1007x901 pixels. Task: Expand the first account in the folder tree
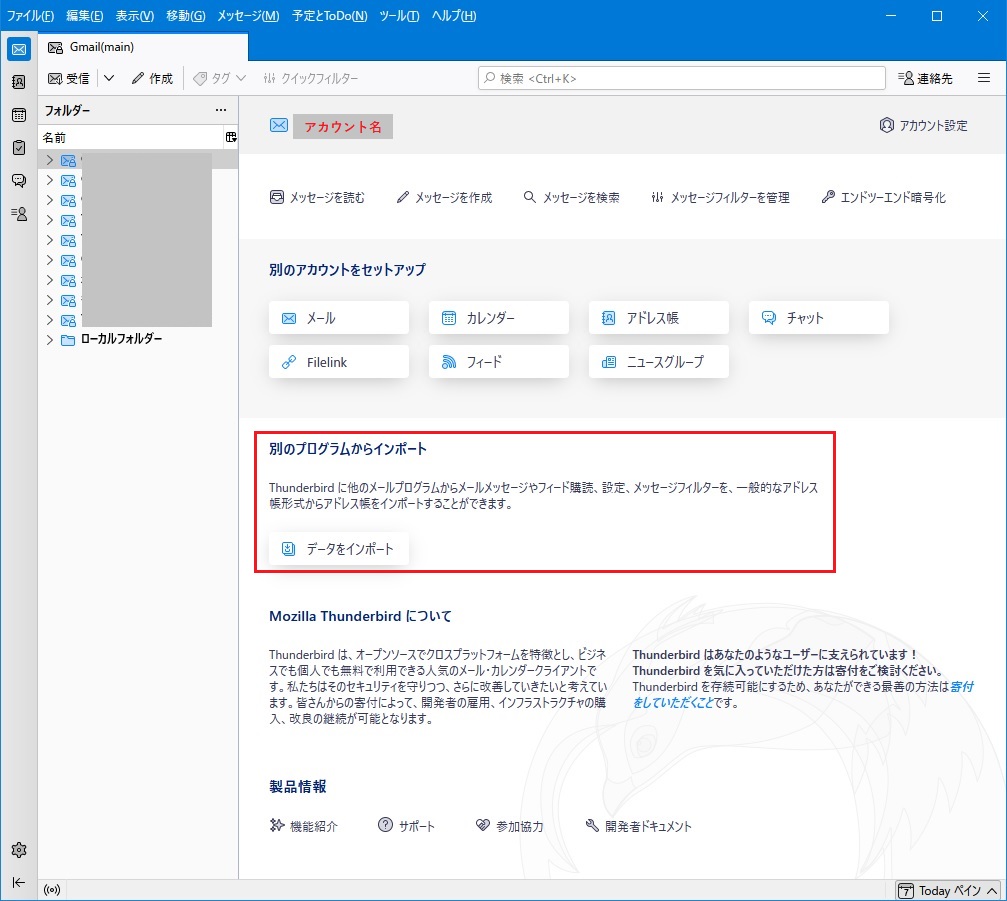pos(49,160)
